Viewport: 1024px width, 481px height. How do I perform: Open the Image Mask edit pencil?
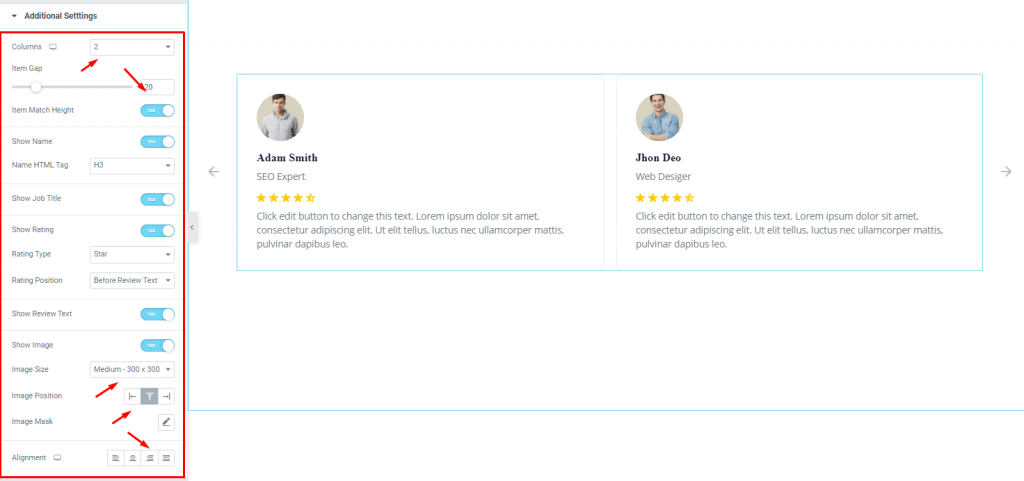167,422
